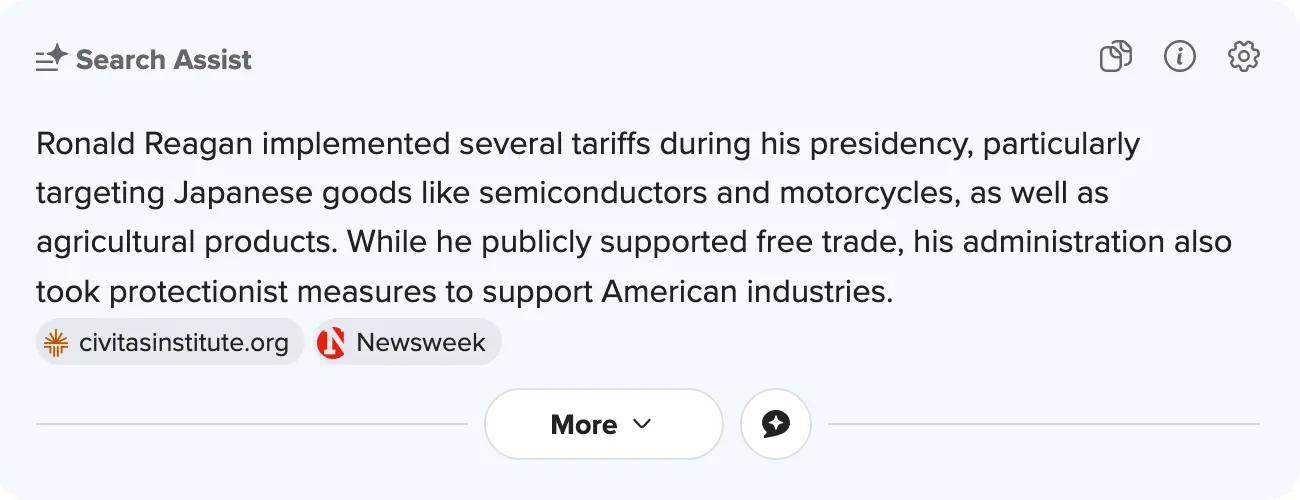
Task: Click the Search Assist sparkle icon
Action: [51, 59]
